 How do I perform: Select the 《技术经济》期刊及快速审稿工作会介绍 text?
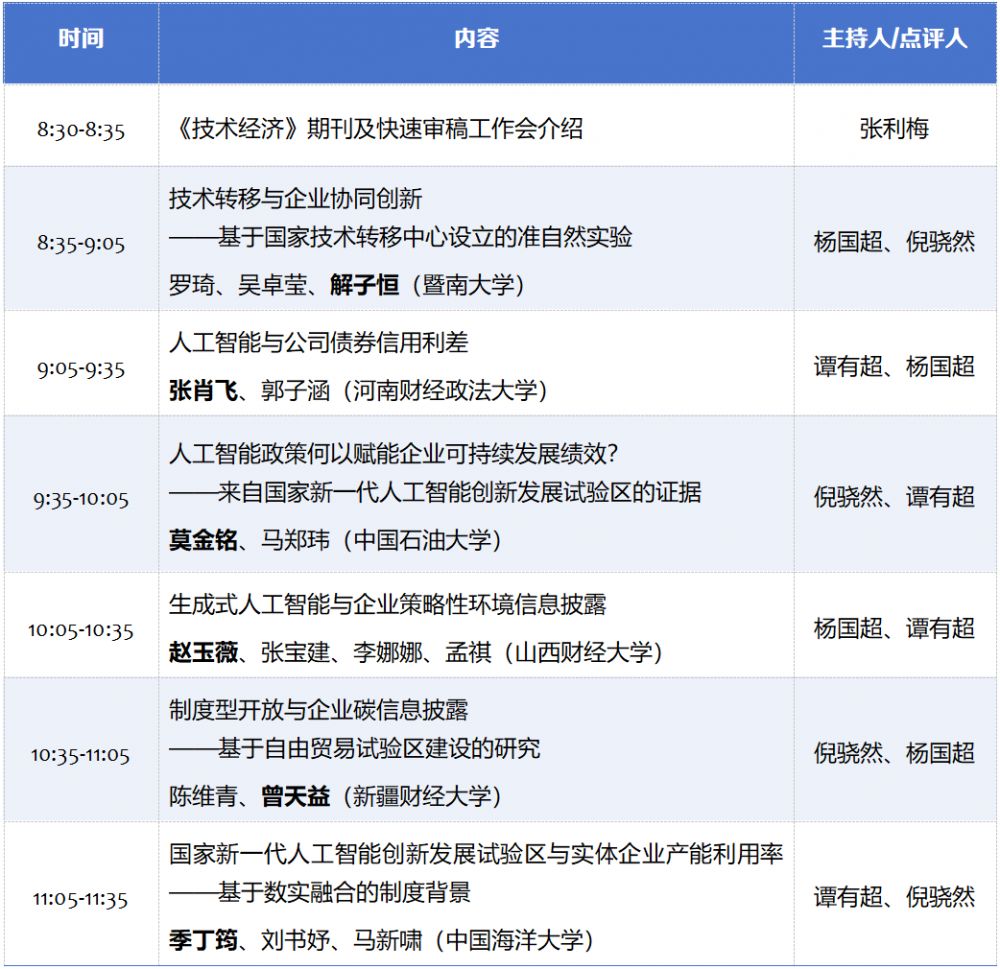[x=378, y=129]
